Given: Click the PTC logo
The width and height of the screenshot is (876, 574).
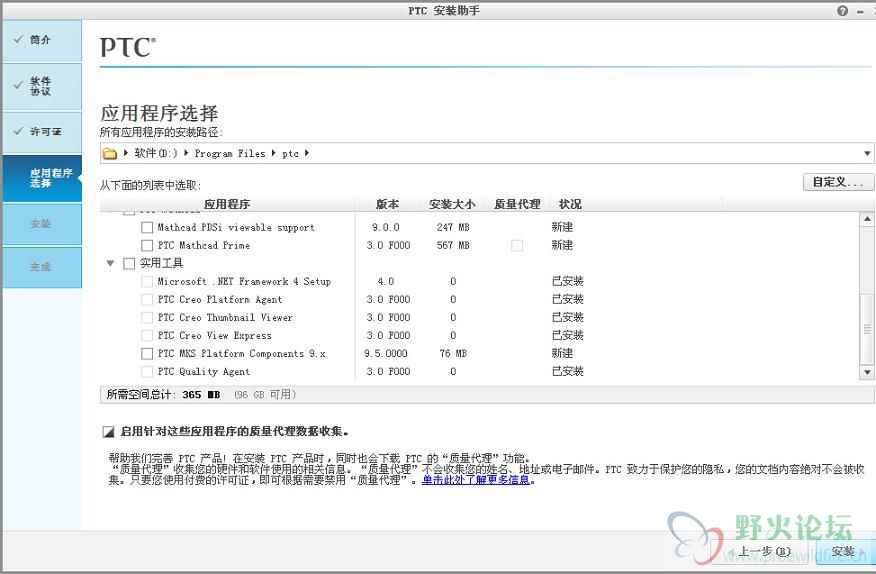Looking at the screenshot, I should tap(128, 48).
